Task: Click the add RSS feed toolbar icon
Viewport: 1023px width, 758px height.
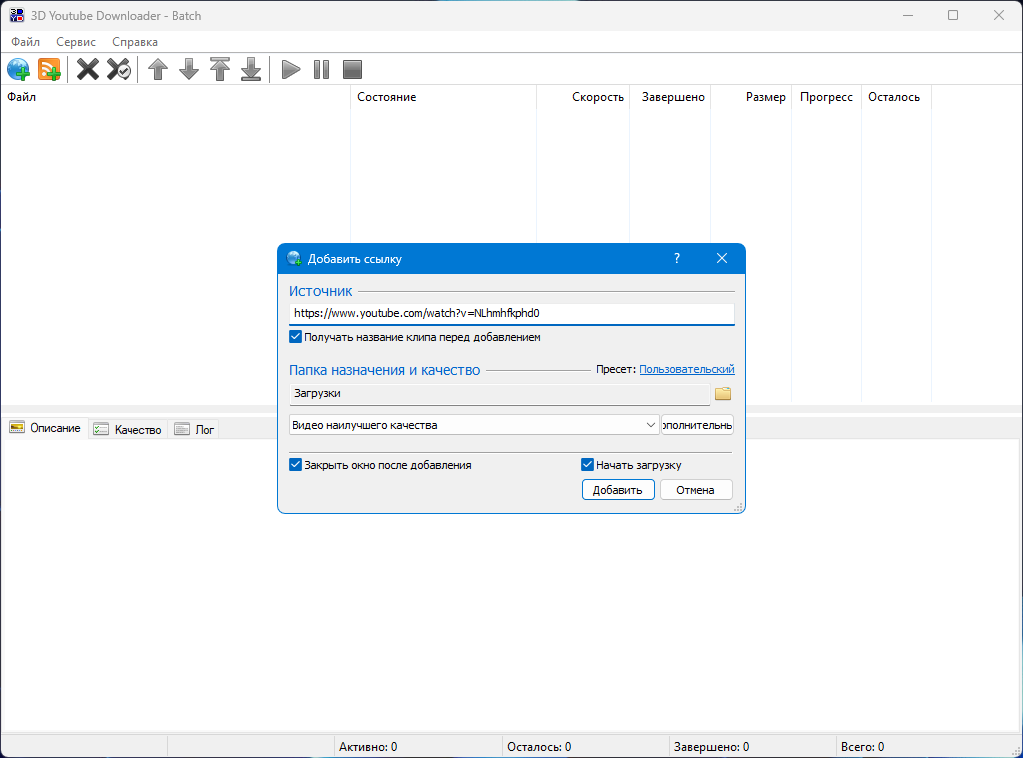Action: point(50,69)
